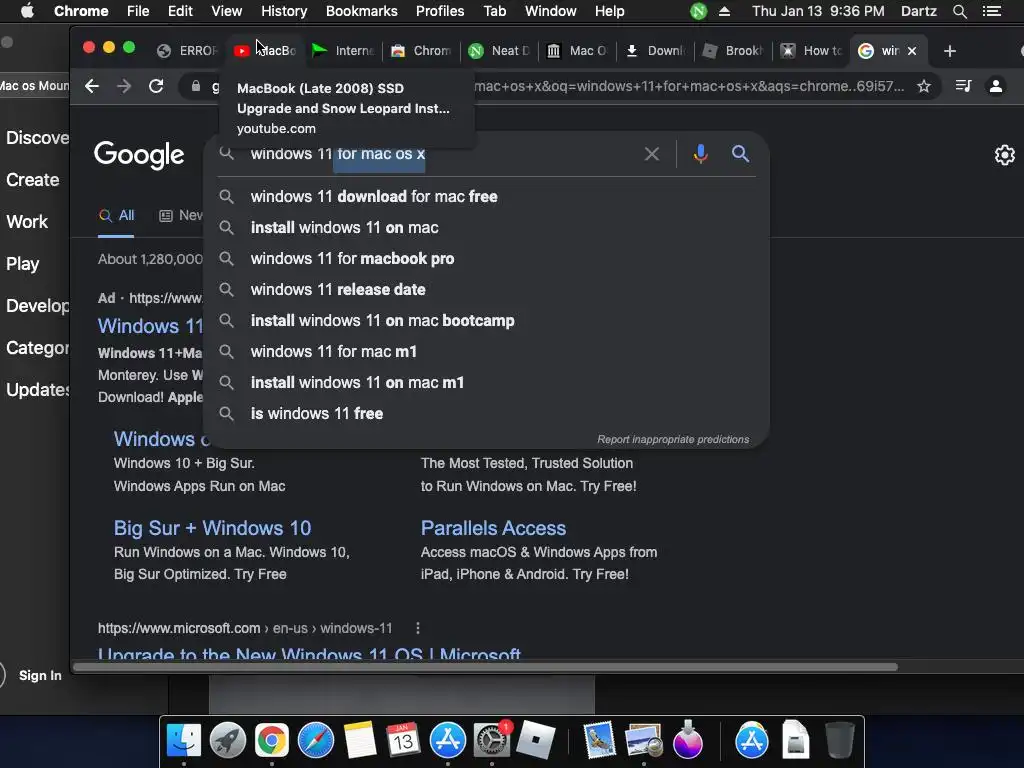
Task: Open the Profiles menu
Action: [440, 11]
